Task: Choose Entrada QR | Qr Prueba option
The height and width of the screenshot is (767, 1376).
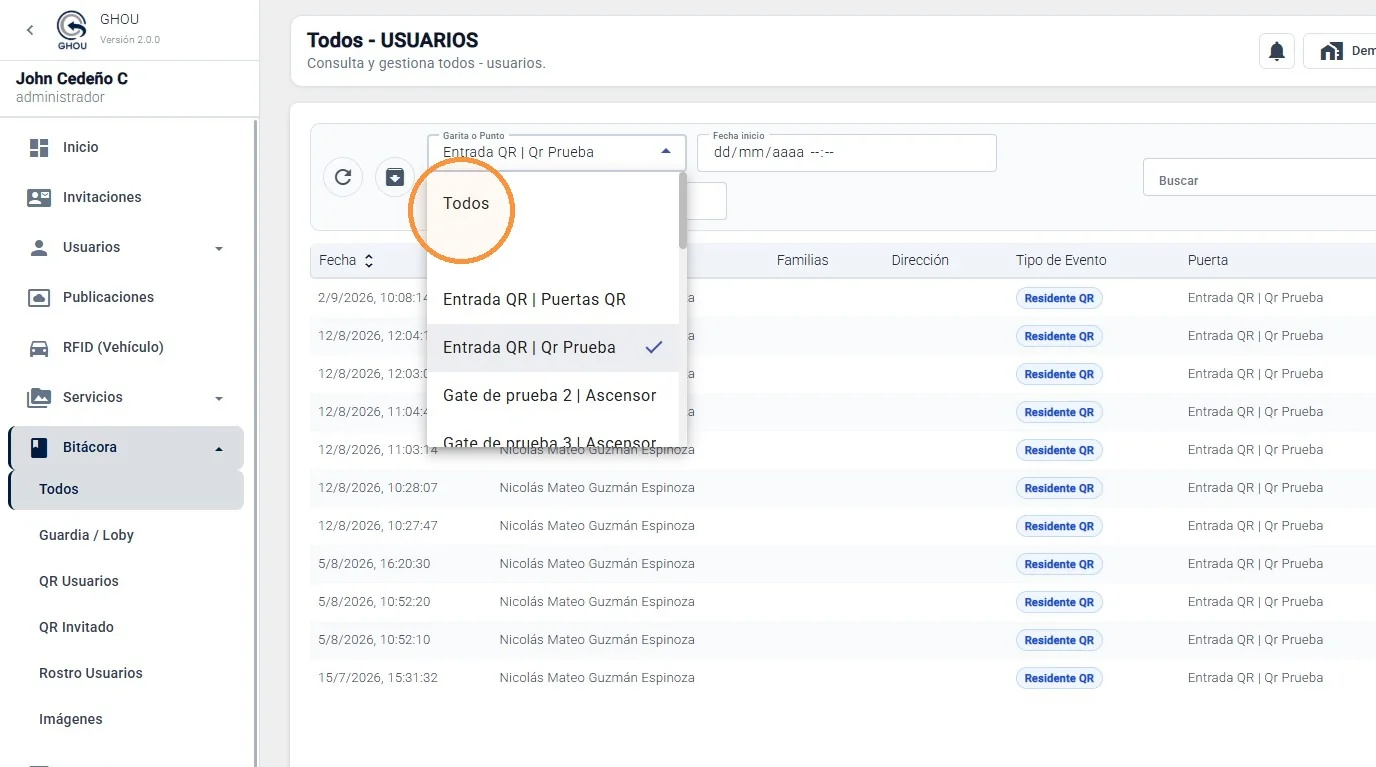Action: (553, 348)
